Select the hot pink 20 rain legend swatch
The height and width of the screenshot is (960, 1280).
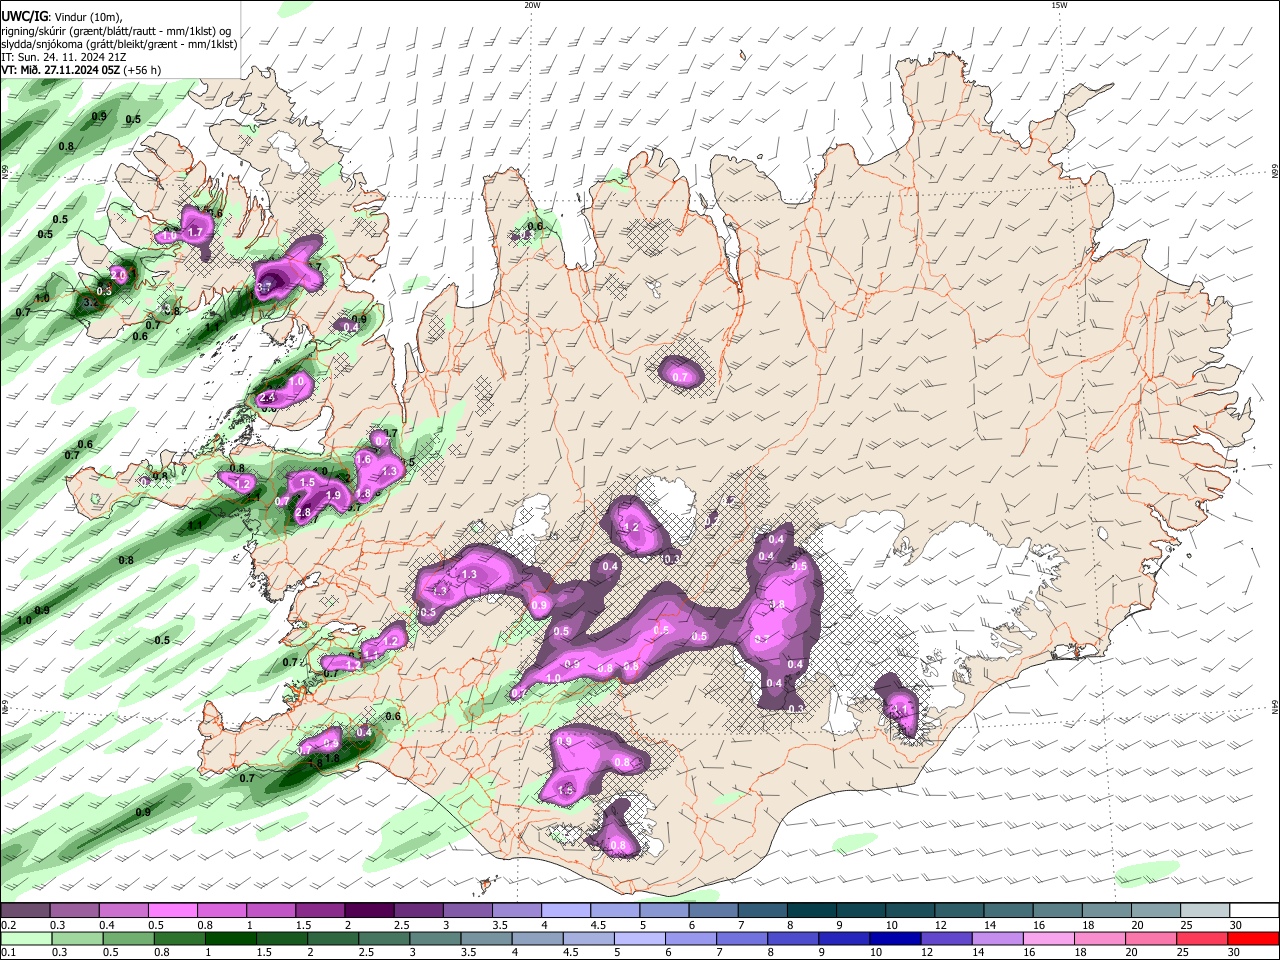point(1151,938)
